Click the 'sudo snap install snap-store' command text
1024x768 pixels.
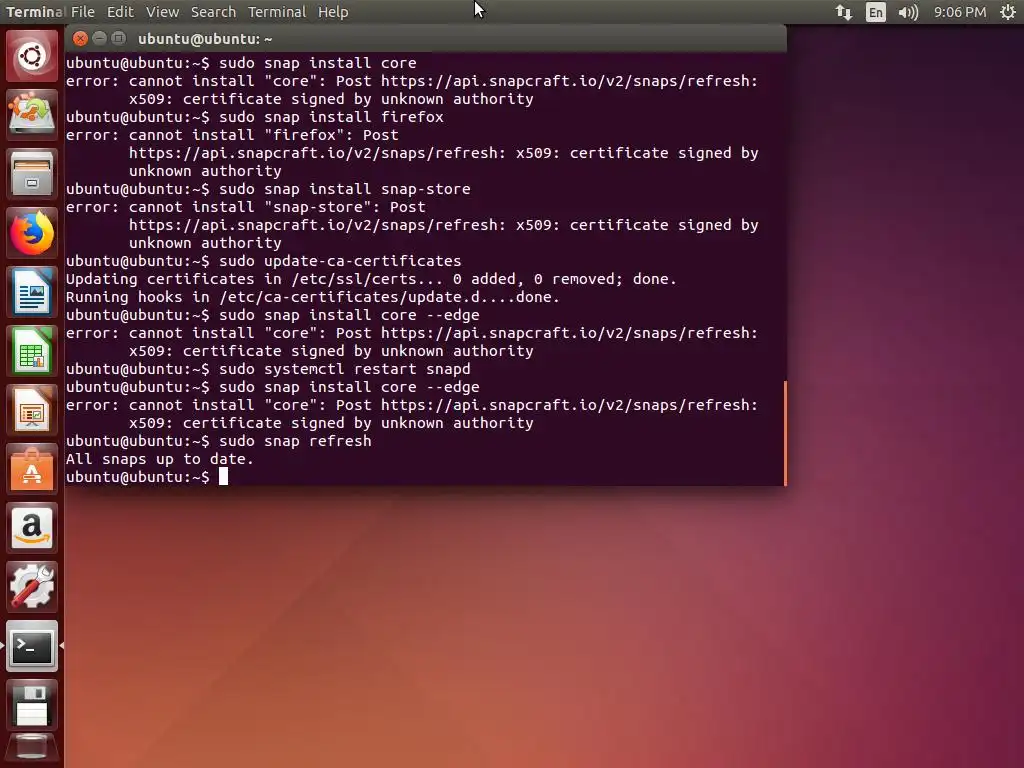(x=345, y=189)
